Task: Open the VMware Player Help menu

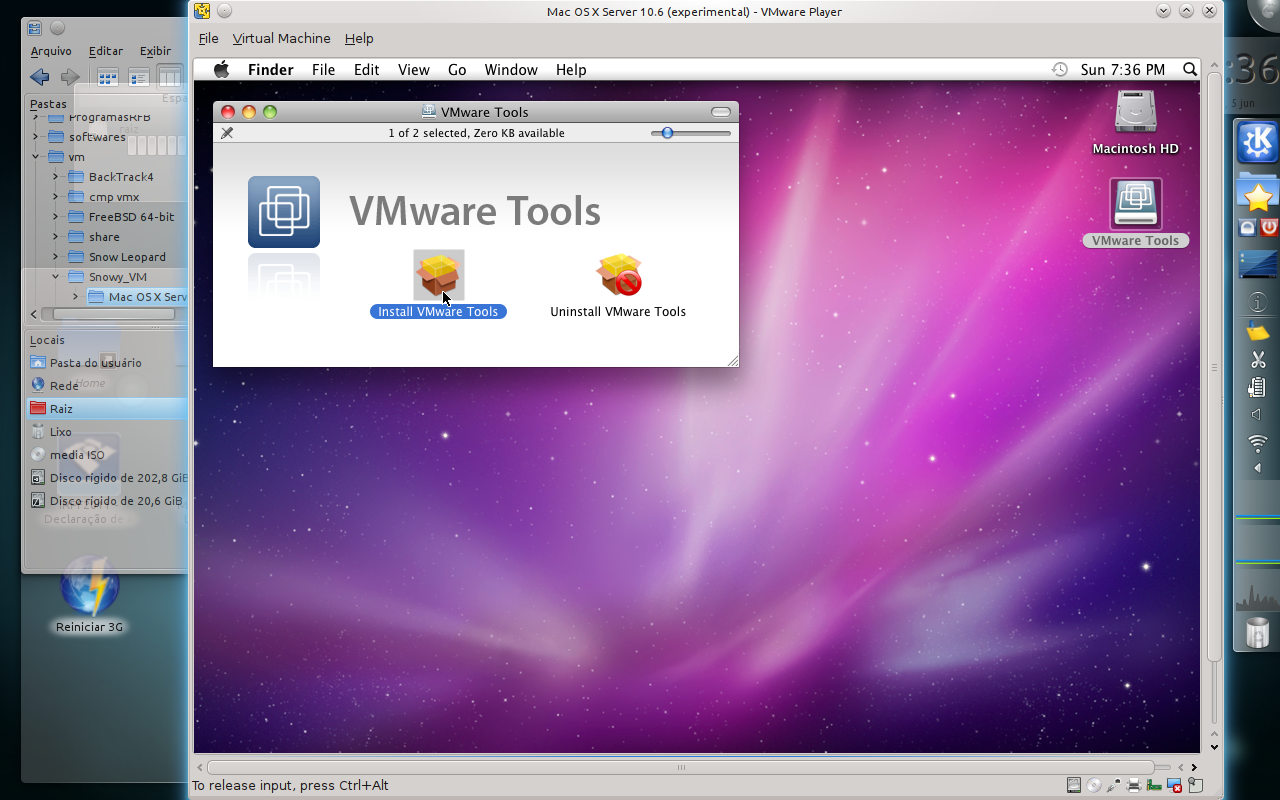Action: tap(359, 39)
